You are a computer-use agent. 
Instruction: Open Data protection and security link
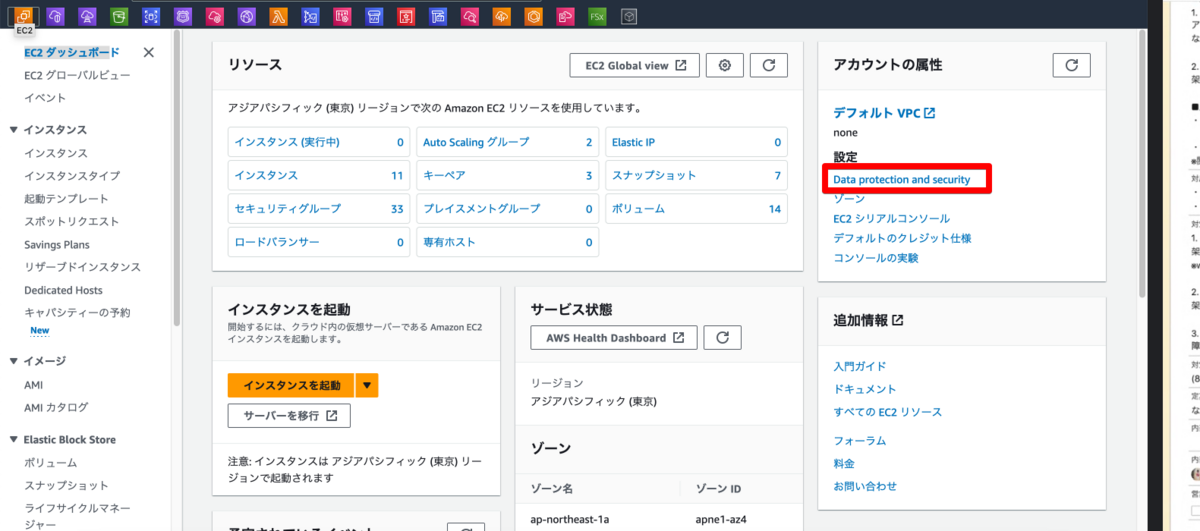pyautogui.click(x=902, y=179)
